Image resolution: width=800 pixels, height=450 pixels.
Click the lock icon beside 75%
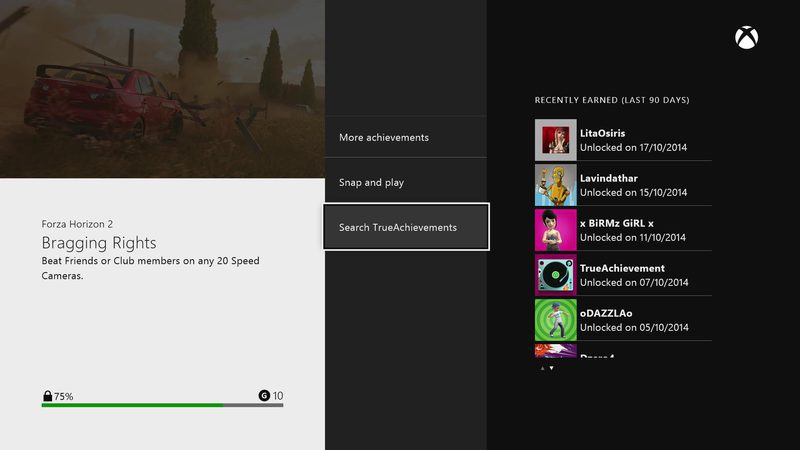click(47, 396)
